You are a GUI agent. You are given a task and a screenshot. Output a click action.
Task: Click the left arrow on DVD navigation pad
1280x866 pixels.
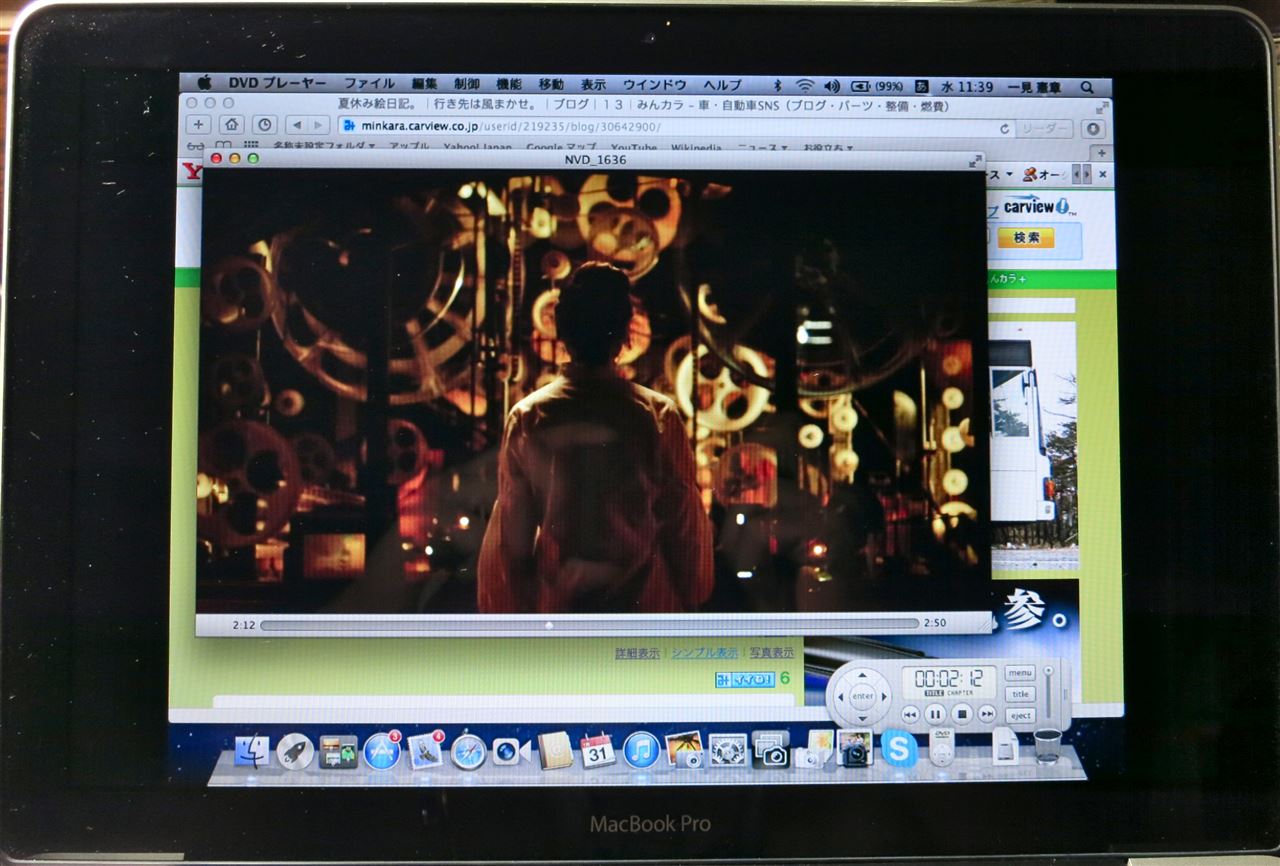(x=840, y=696)
